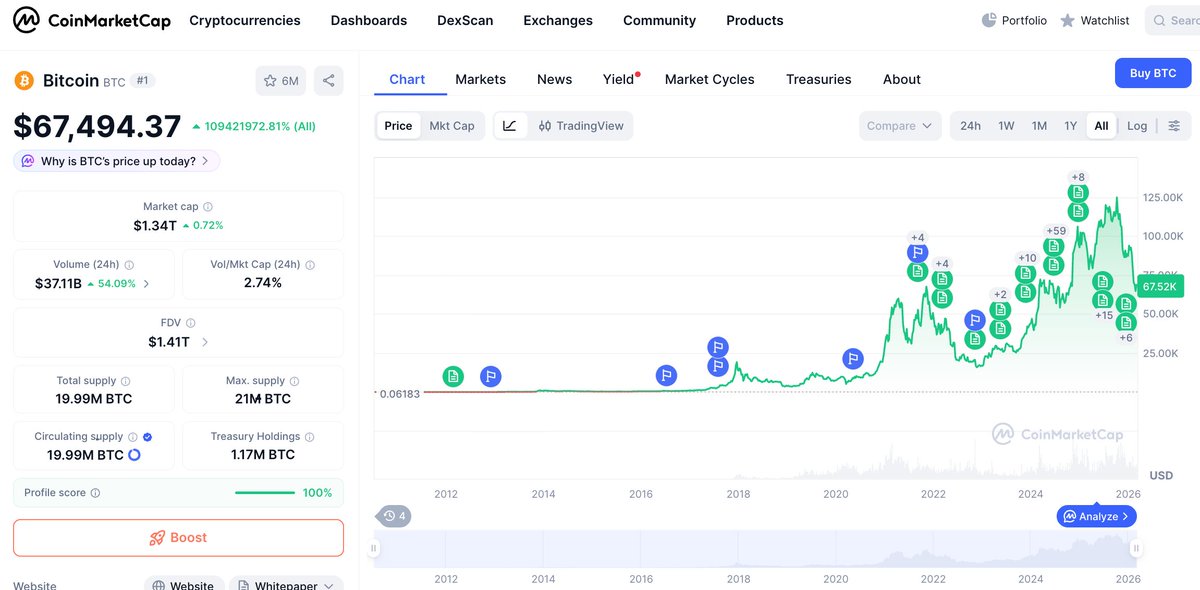Click the green news marker near 2012

[453, 376]
